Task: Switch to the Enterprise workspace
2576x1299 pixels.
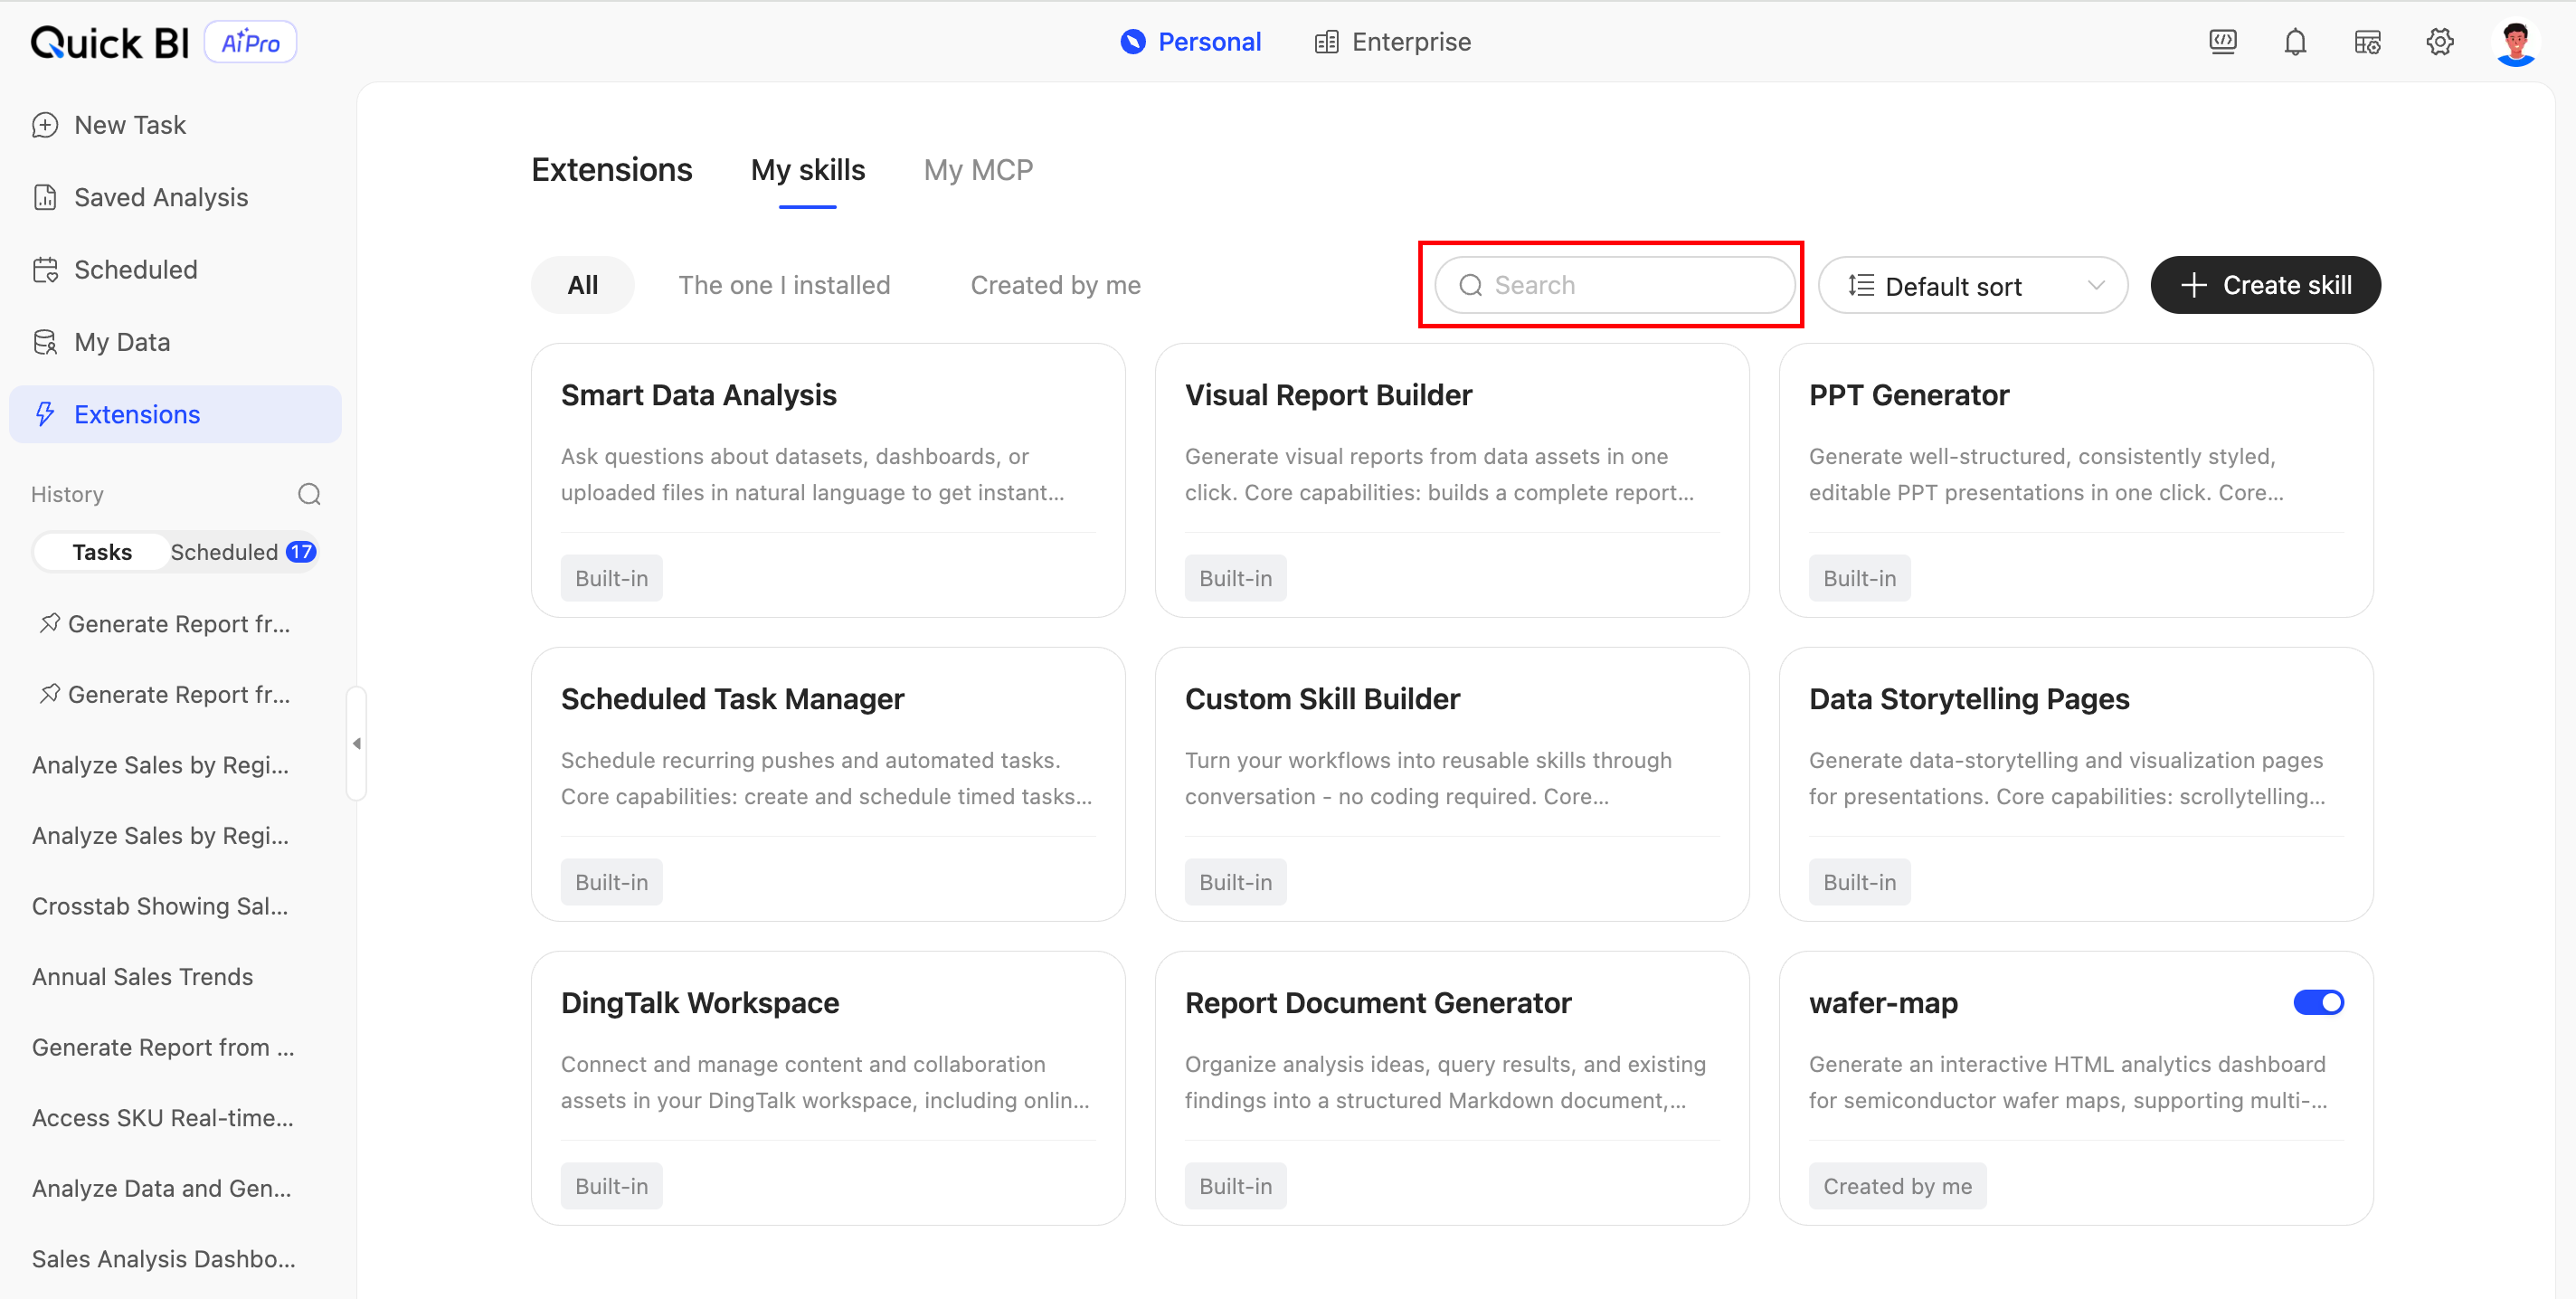Action: pos(1392,42)
